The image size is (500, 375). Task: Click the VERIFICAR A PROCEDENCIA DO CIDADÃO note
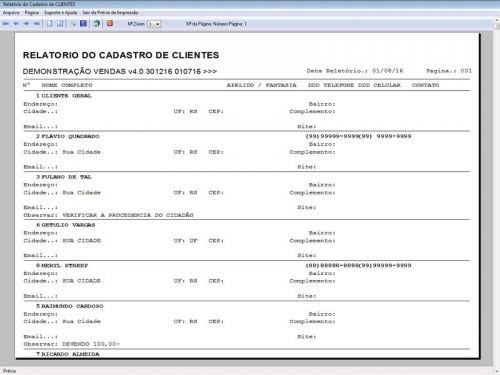tap(128, 215)
